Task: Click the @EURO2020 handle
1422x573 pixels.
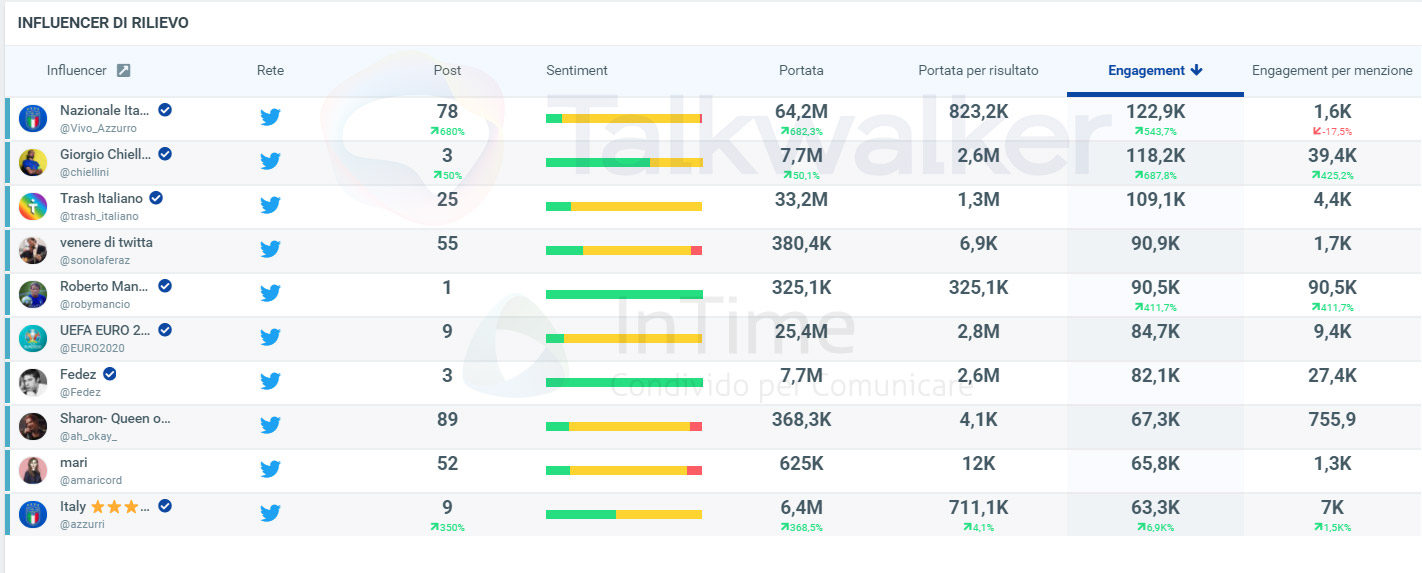Action: (x=91, y=349)
